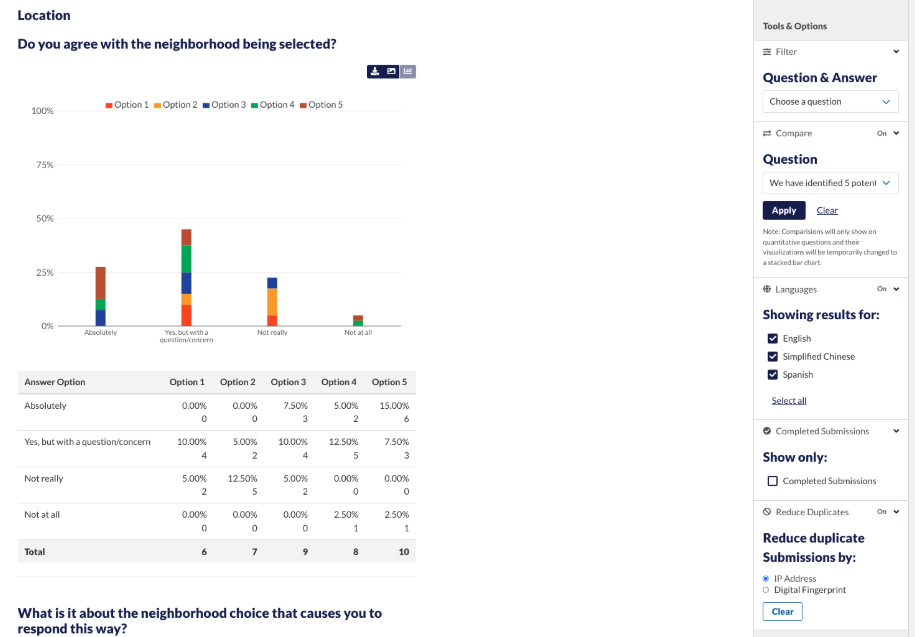Collapse the Filter section chevron
915x637 pixels.
tap(896, 52)
